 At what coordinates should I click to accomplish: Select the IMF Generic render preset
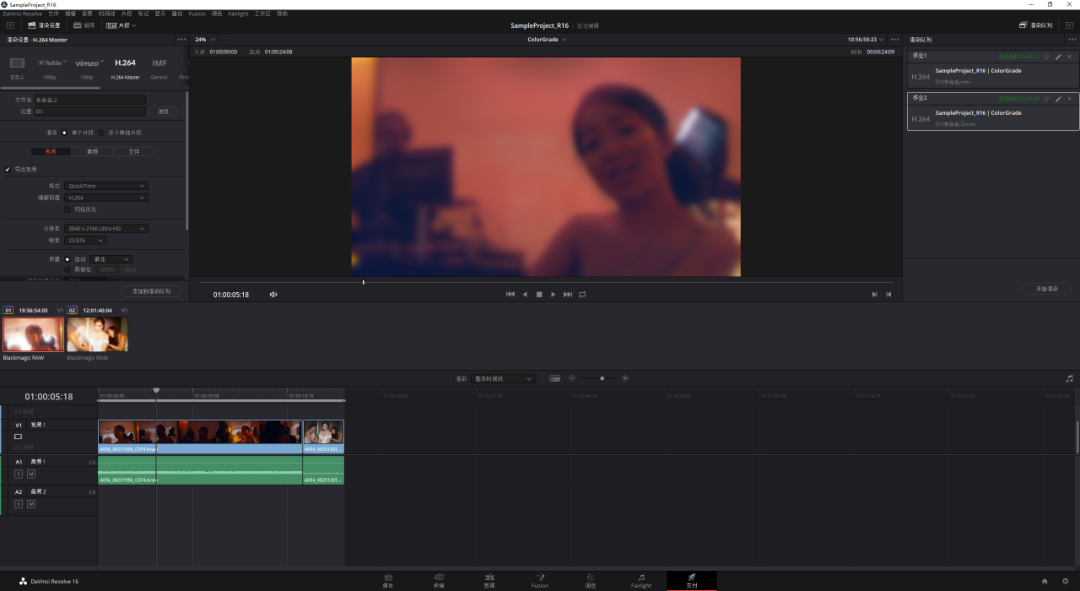[159, 68]
